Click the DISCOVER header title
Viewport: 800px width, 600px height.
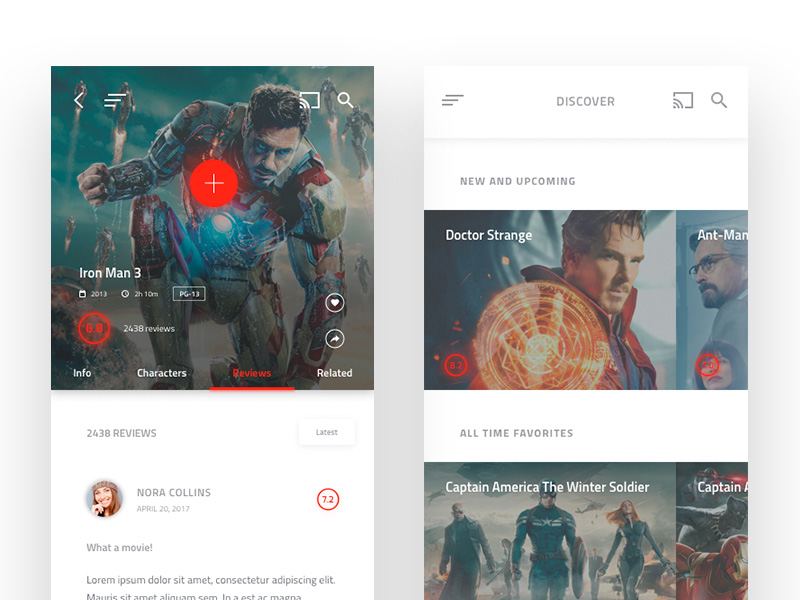click(x=585, y=102)
